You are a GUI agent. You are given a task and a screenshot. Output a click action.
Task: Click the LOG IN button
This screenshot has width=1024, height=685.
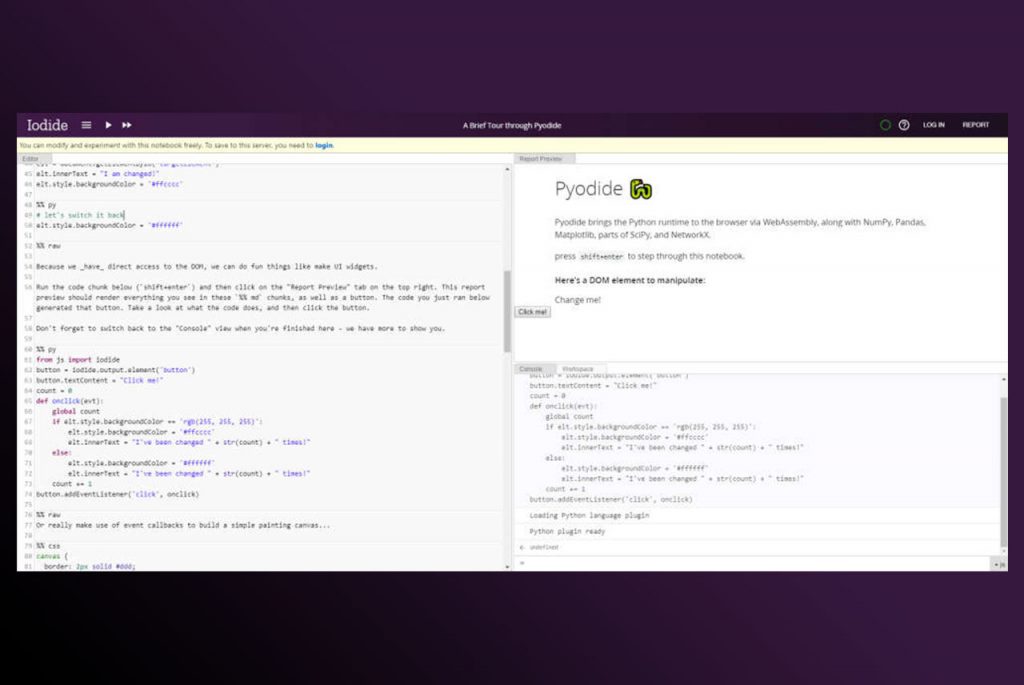click(933, 124)
